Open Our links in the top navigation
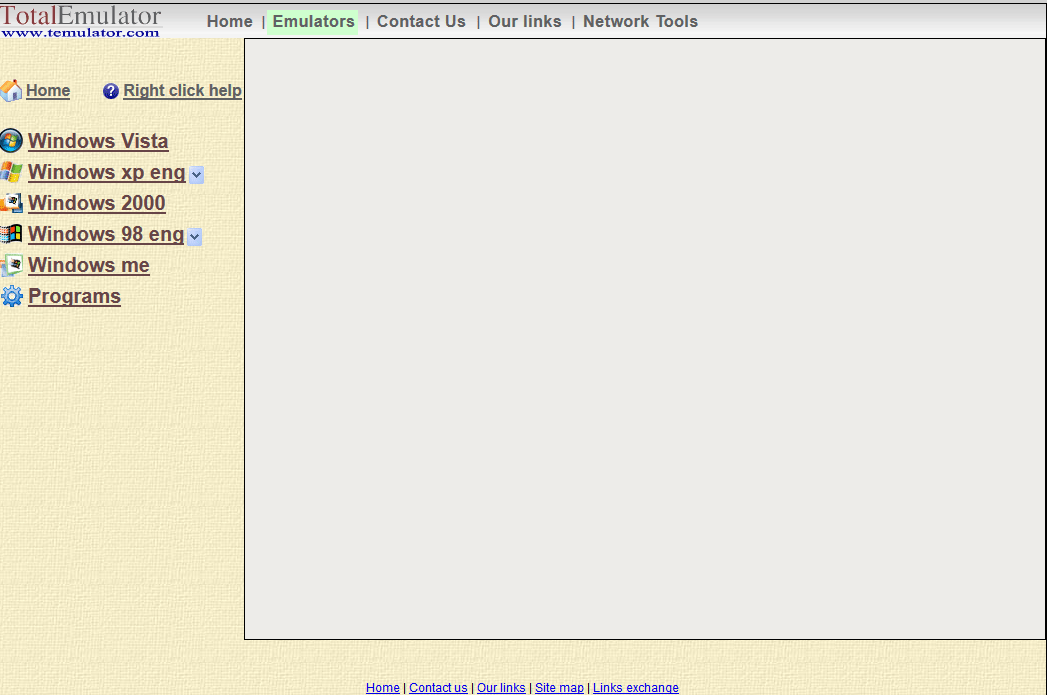The width and height of the screenshot is (1047, 695). [525, 21]
